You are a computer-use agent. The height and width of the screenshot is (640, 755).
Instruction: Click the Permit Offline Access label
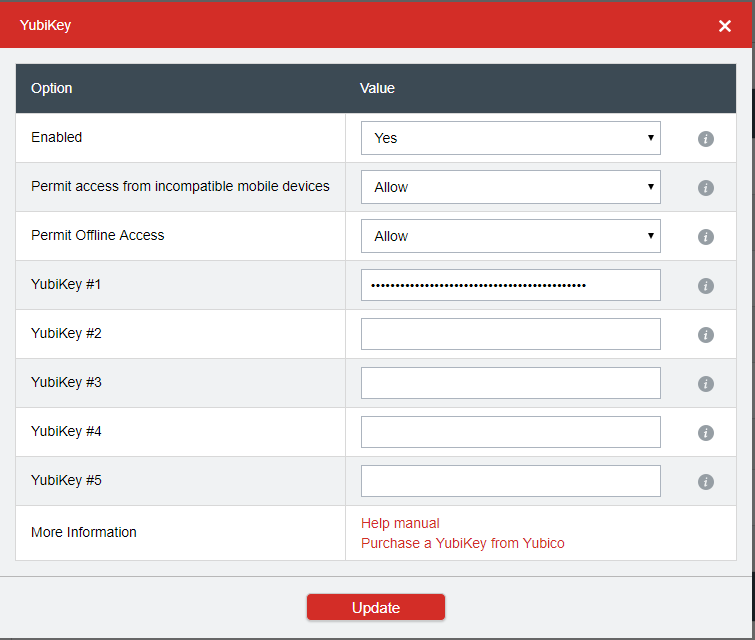point(98,235)
